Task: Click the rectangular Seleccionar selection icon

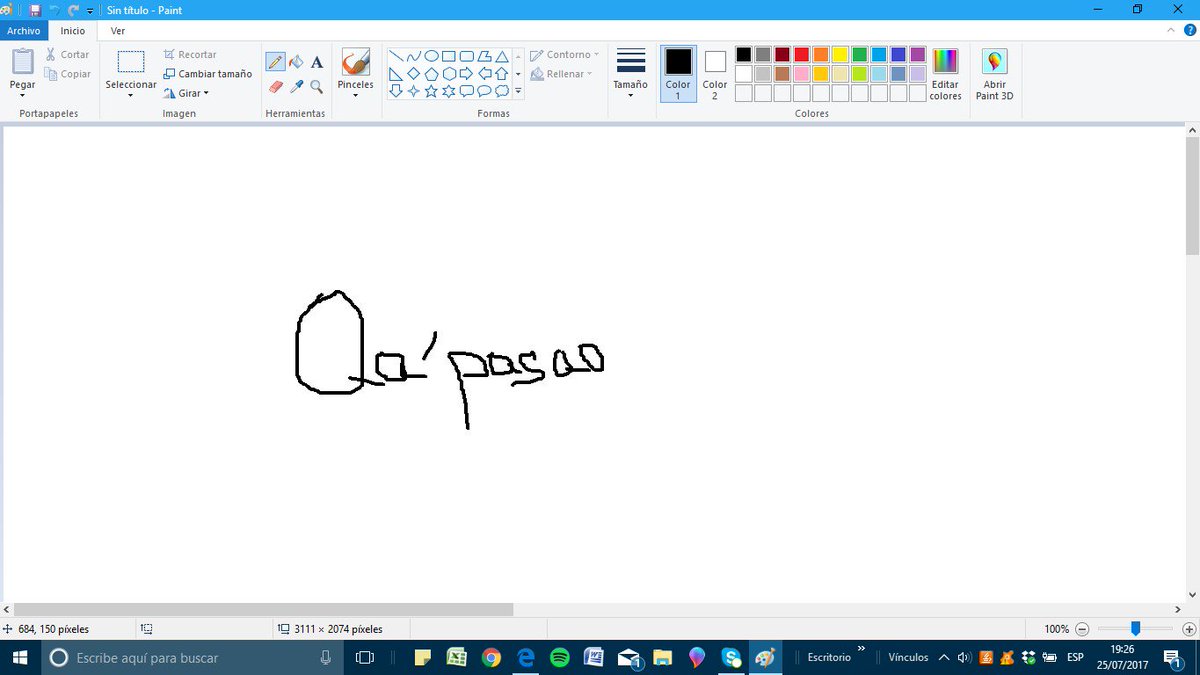Action: click(131, 62)
